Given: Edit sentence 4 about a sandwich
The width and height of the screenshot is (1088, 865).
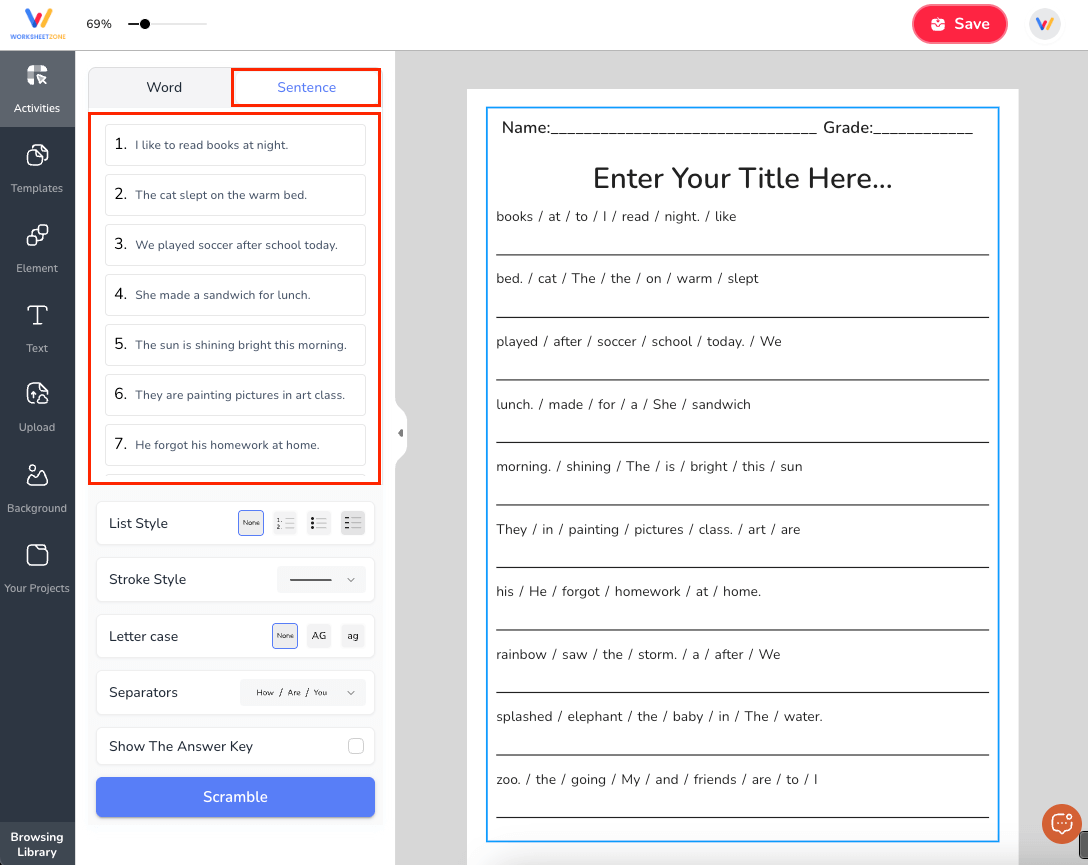Looking at the screenshot, I should (x=235, y=295).
